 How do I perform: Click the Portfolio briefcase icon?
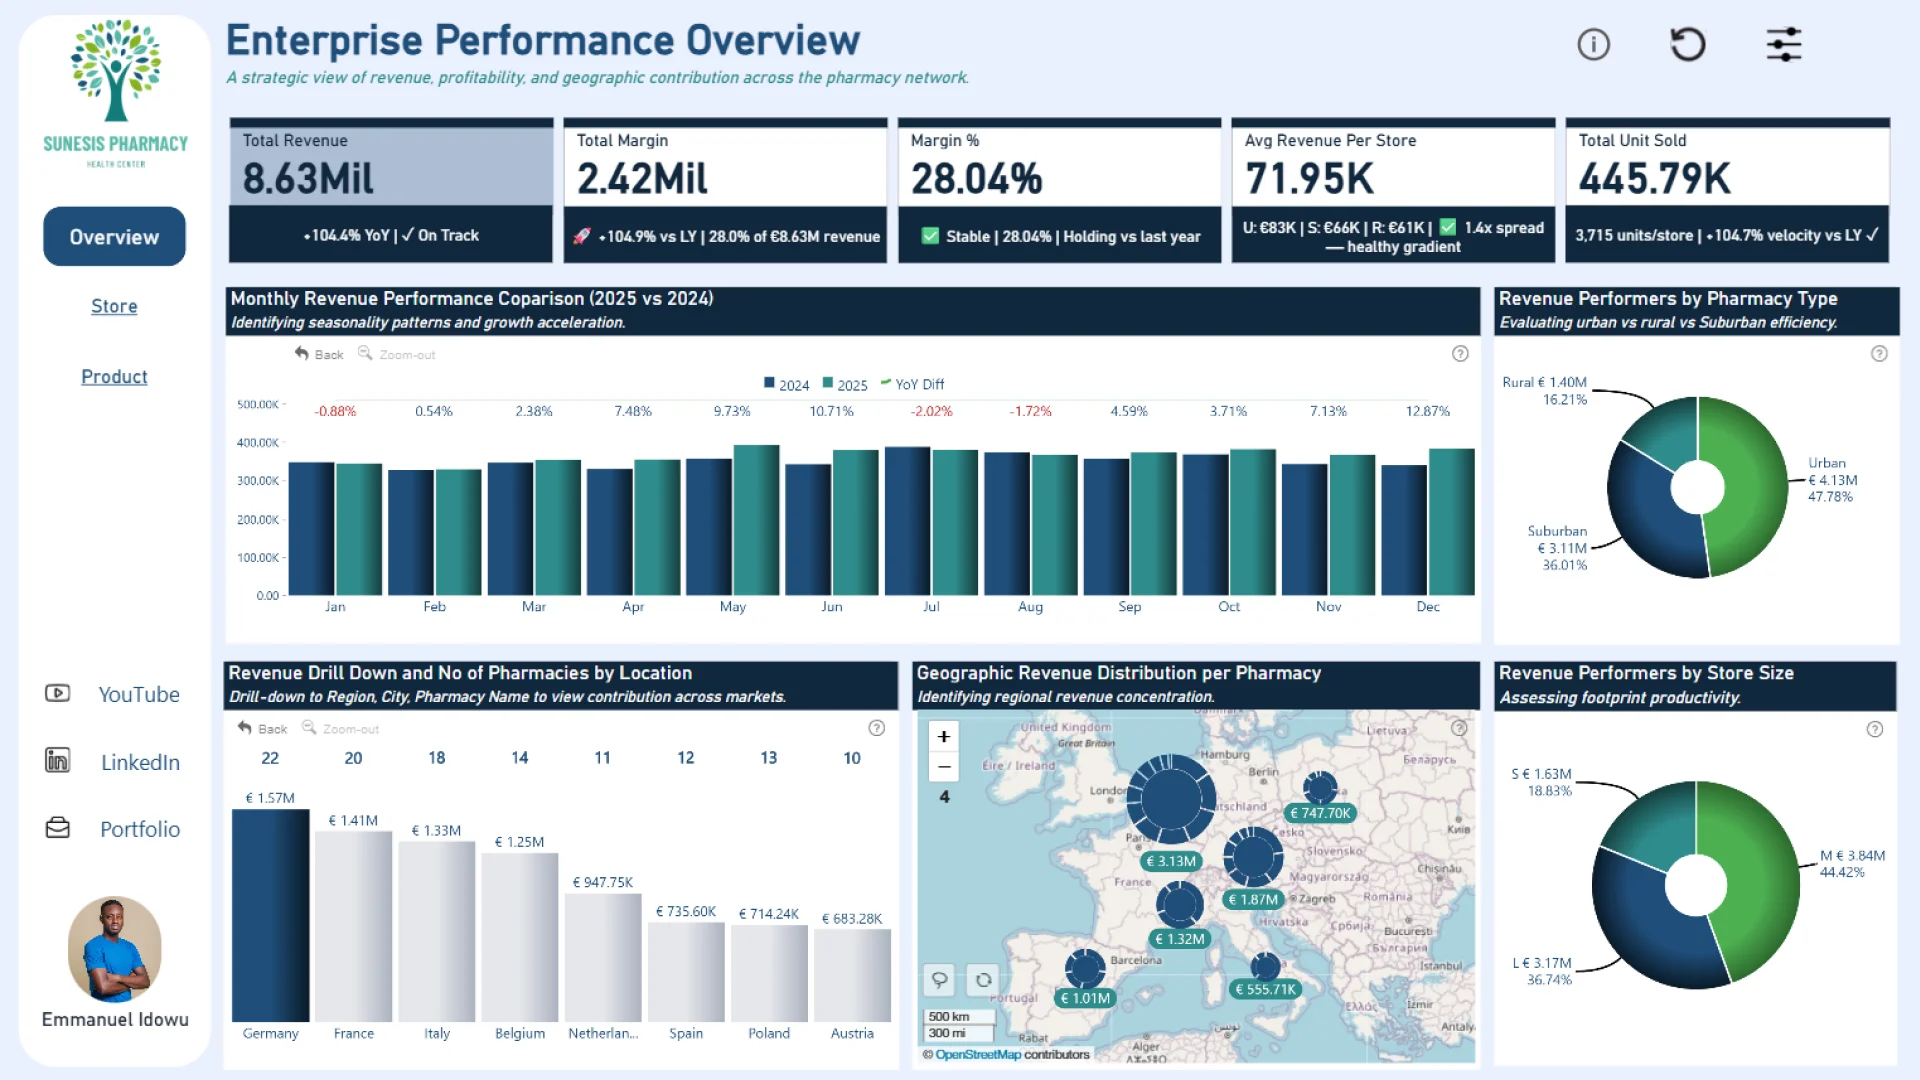click(x=58, y=828)
